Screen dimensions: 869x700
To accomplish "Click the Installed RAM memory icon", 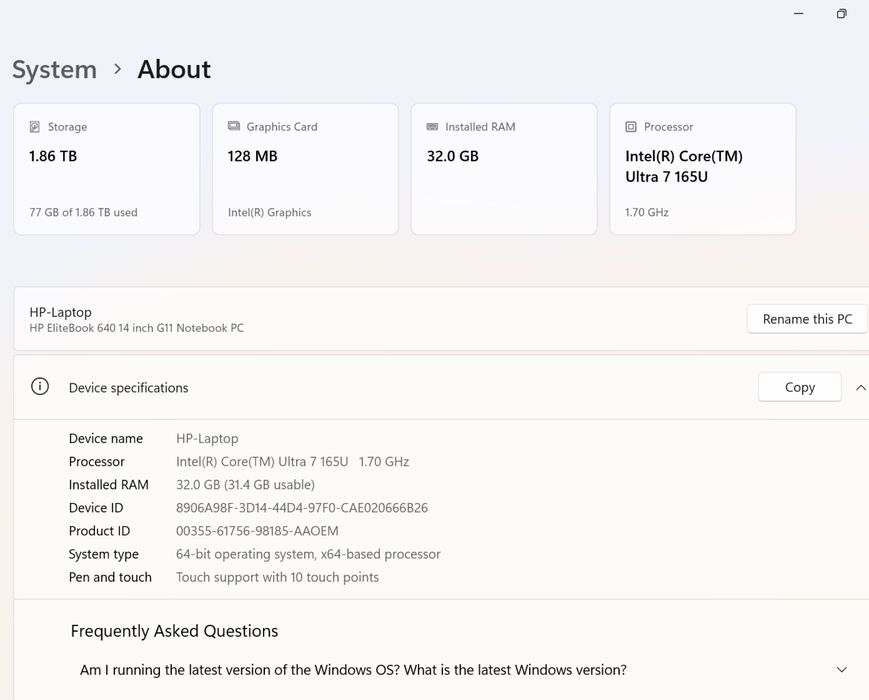I will 432,127.
